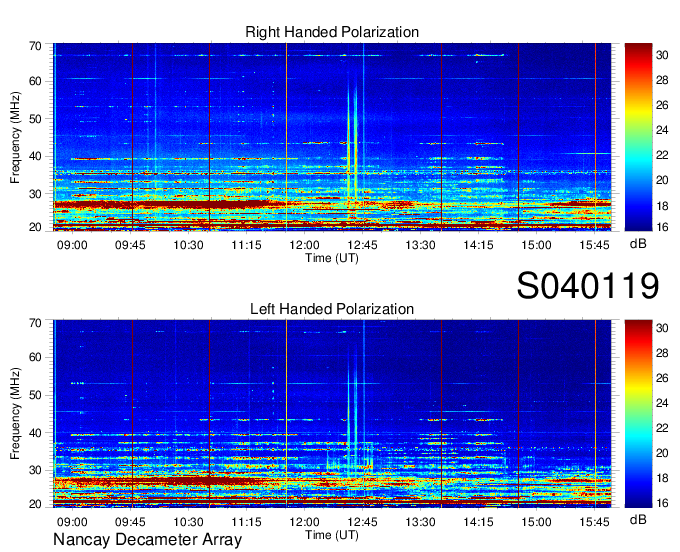This screenshot has width=680, height=552.
Task: Click the 12:45 tick label on upper plot
Action: [x=362, y=245]
